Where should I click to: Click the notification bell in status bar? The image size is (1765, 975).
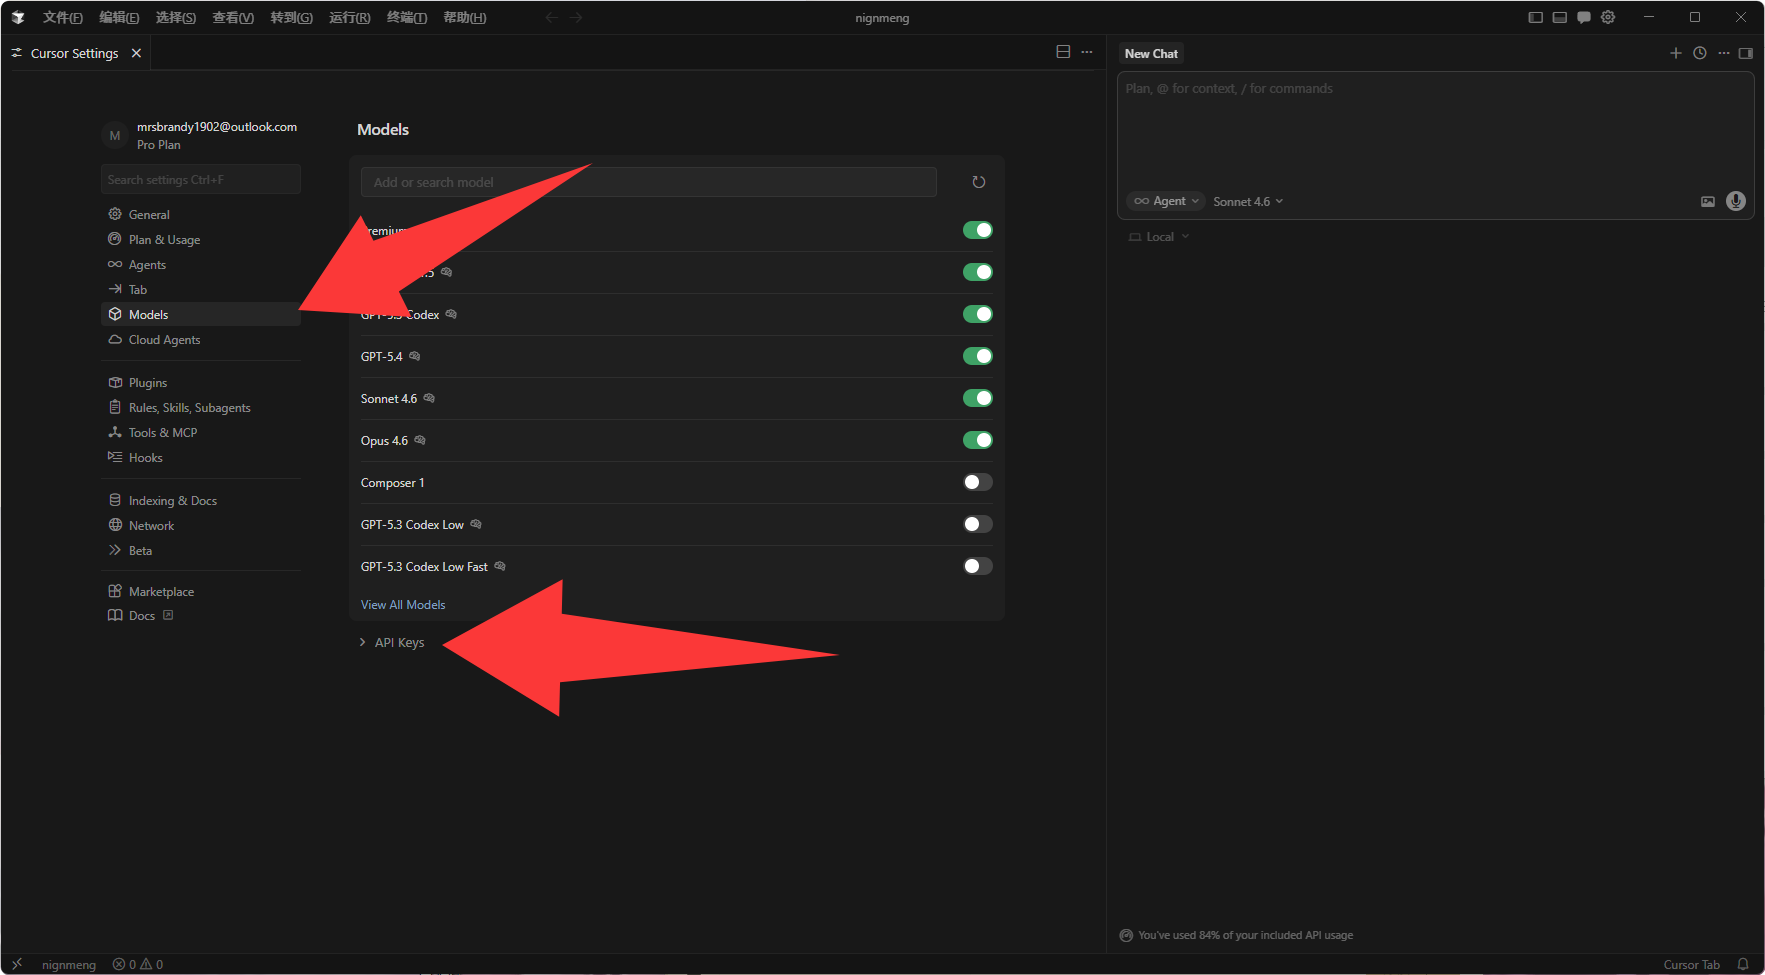1743,964
